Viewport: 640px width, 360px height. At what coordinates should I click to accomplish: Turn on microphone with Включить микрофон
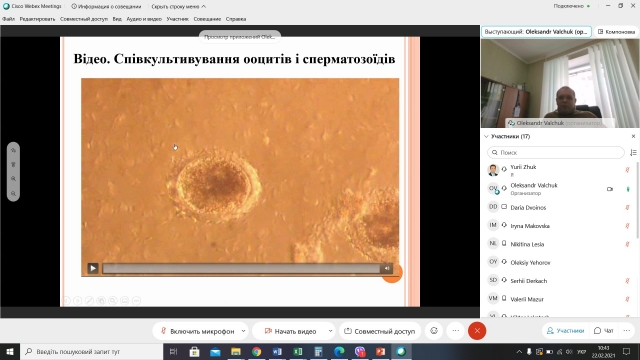click(x=197, y=331)
